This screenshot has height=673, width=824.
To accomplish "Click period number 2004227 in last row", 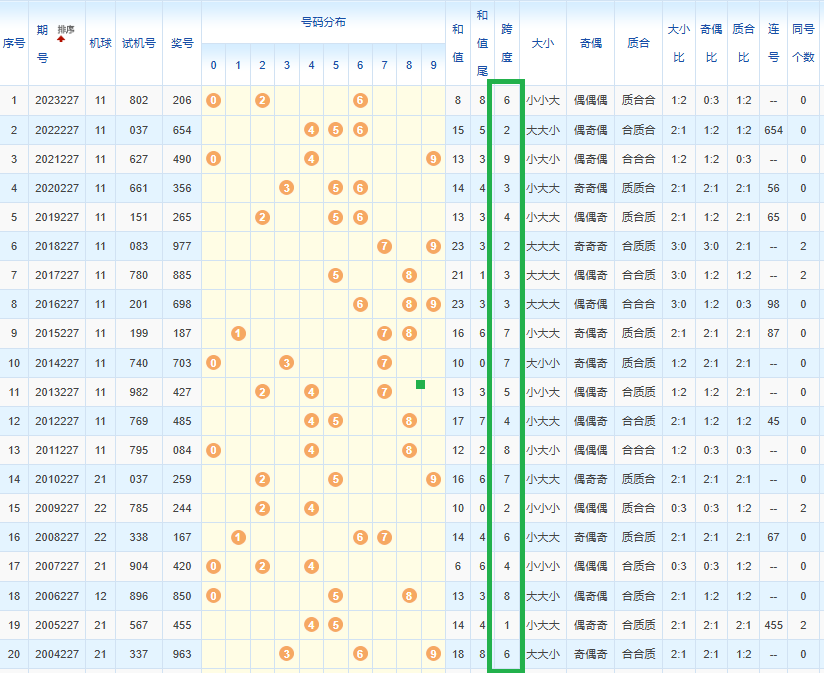I will tap(55, 654).
